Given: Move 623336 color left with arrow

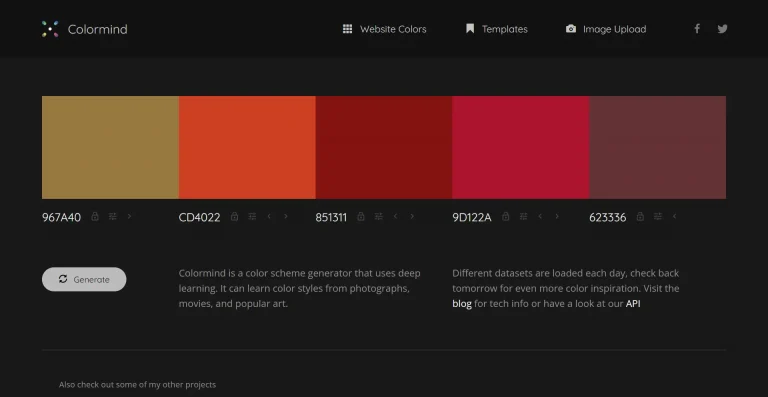Looking at the screenshot, I should 674,216.
